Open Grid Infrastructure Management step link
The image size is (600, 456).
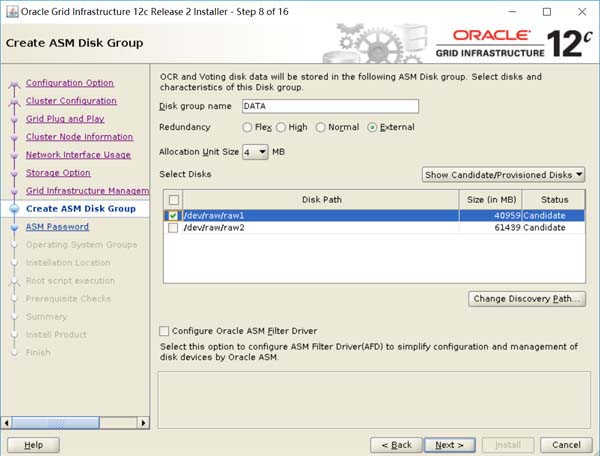coord(88,191)
